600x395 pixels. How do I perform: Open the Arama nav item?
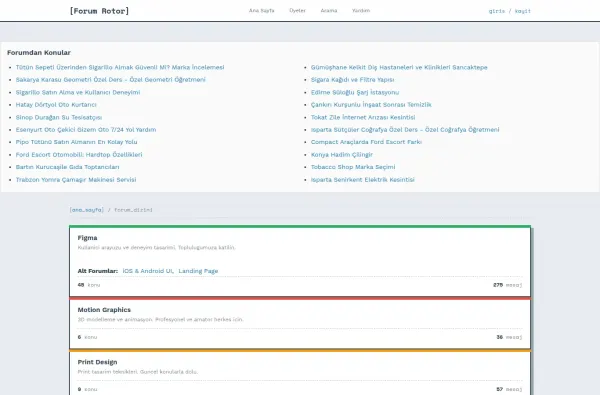coord(329,11)
